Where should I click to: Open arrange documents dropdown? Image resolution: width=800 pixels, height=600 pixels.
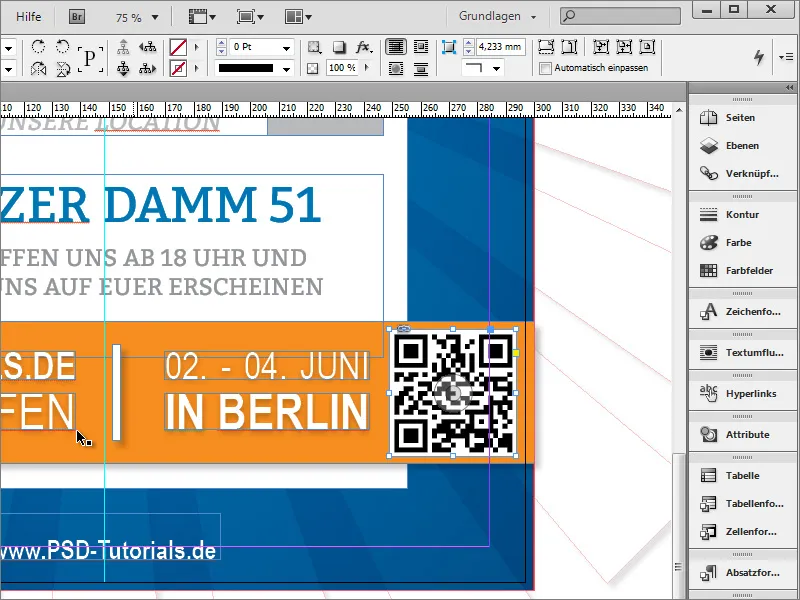tap(298, 17)
